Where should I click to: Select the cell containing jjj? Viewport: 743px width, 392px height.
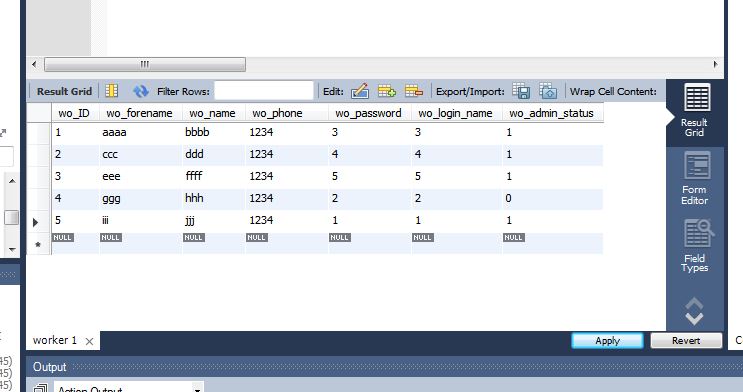pos(213,220)
